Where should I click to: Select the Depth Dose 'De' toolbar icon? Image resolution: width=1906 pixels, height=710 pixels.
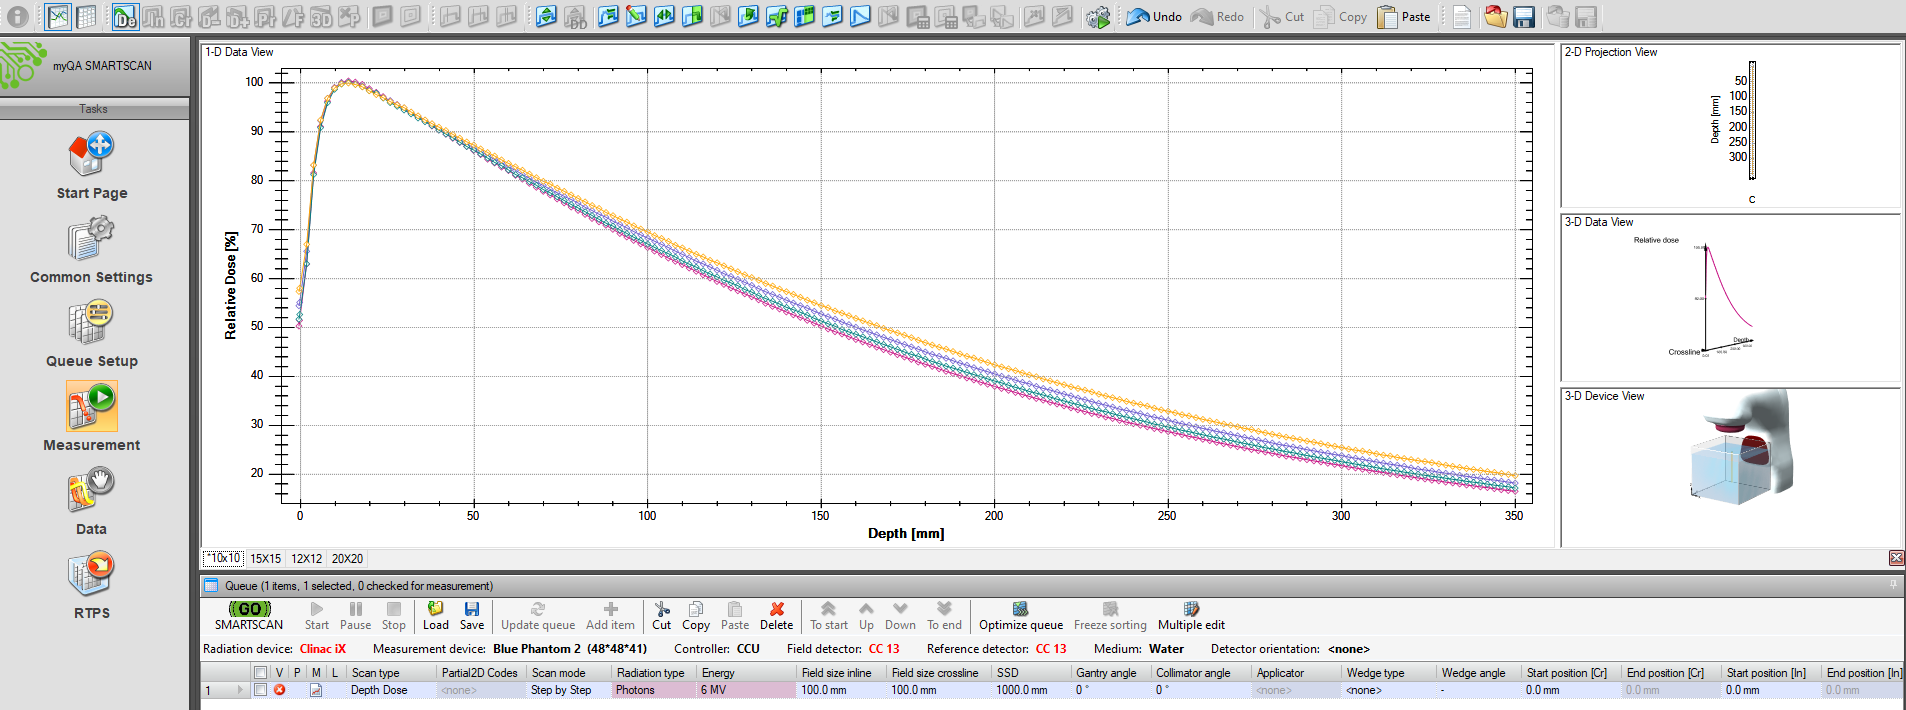point(125,17)
